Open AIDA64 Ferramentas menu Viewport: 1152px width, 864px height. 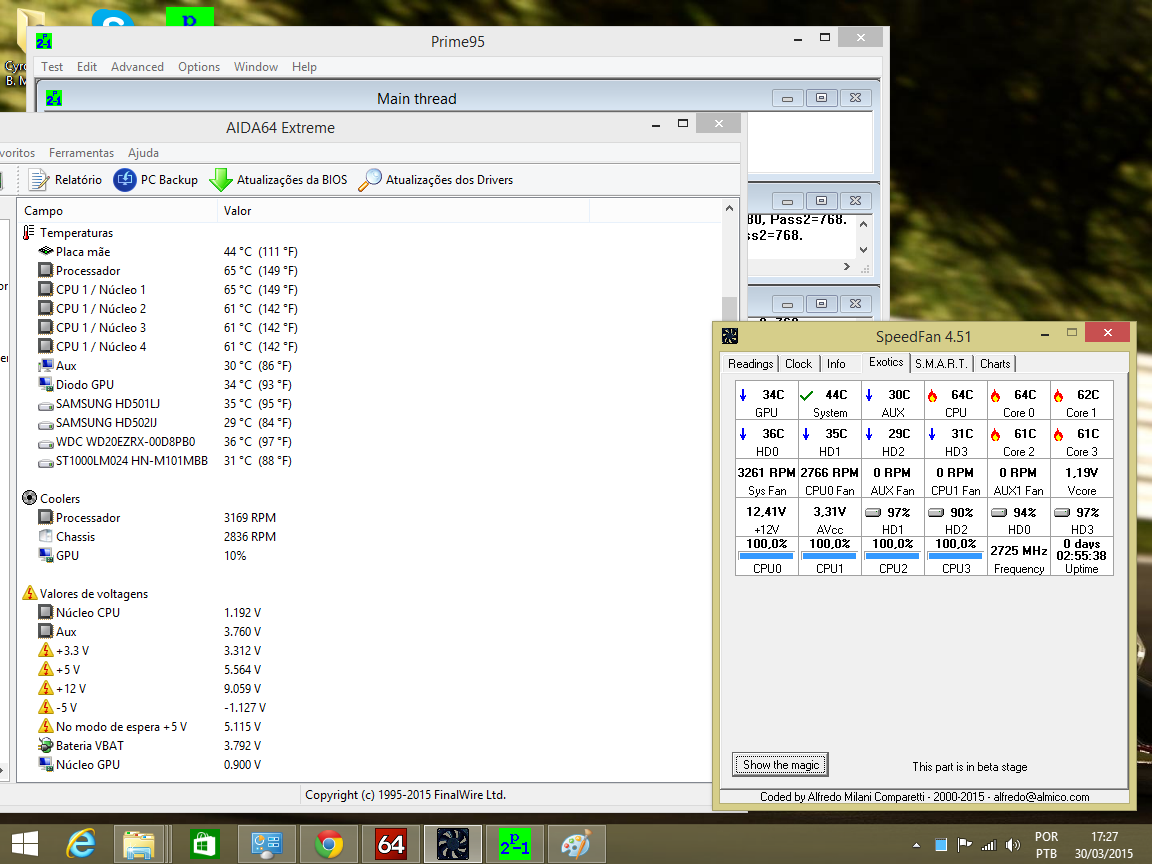pos(82,153)
